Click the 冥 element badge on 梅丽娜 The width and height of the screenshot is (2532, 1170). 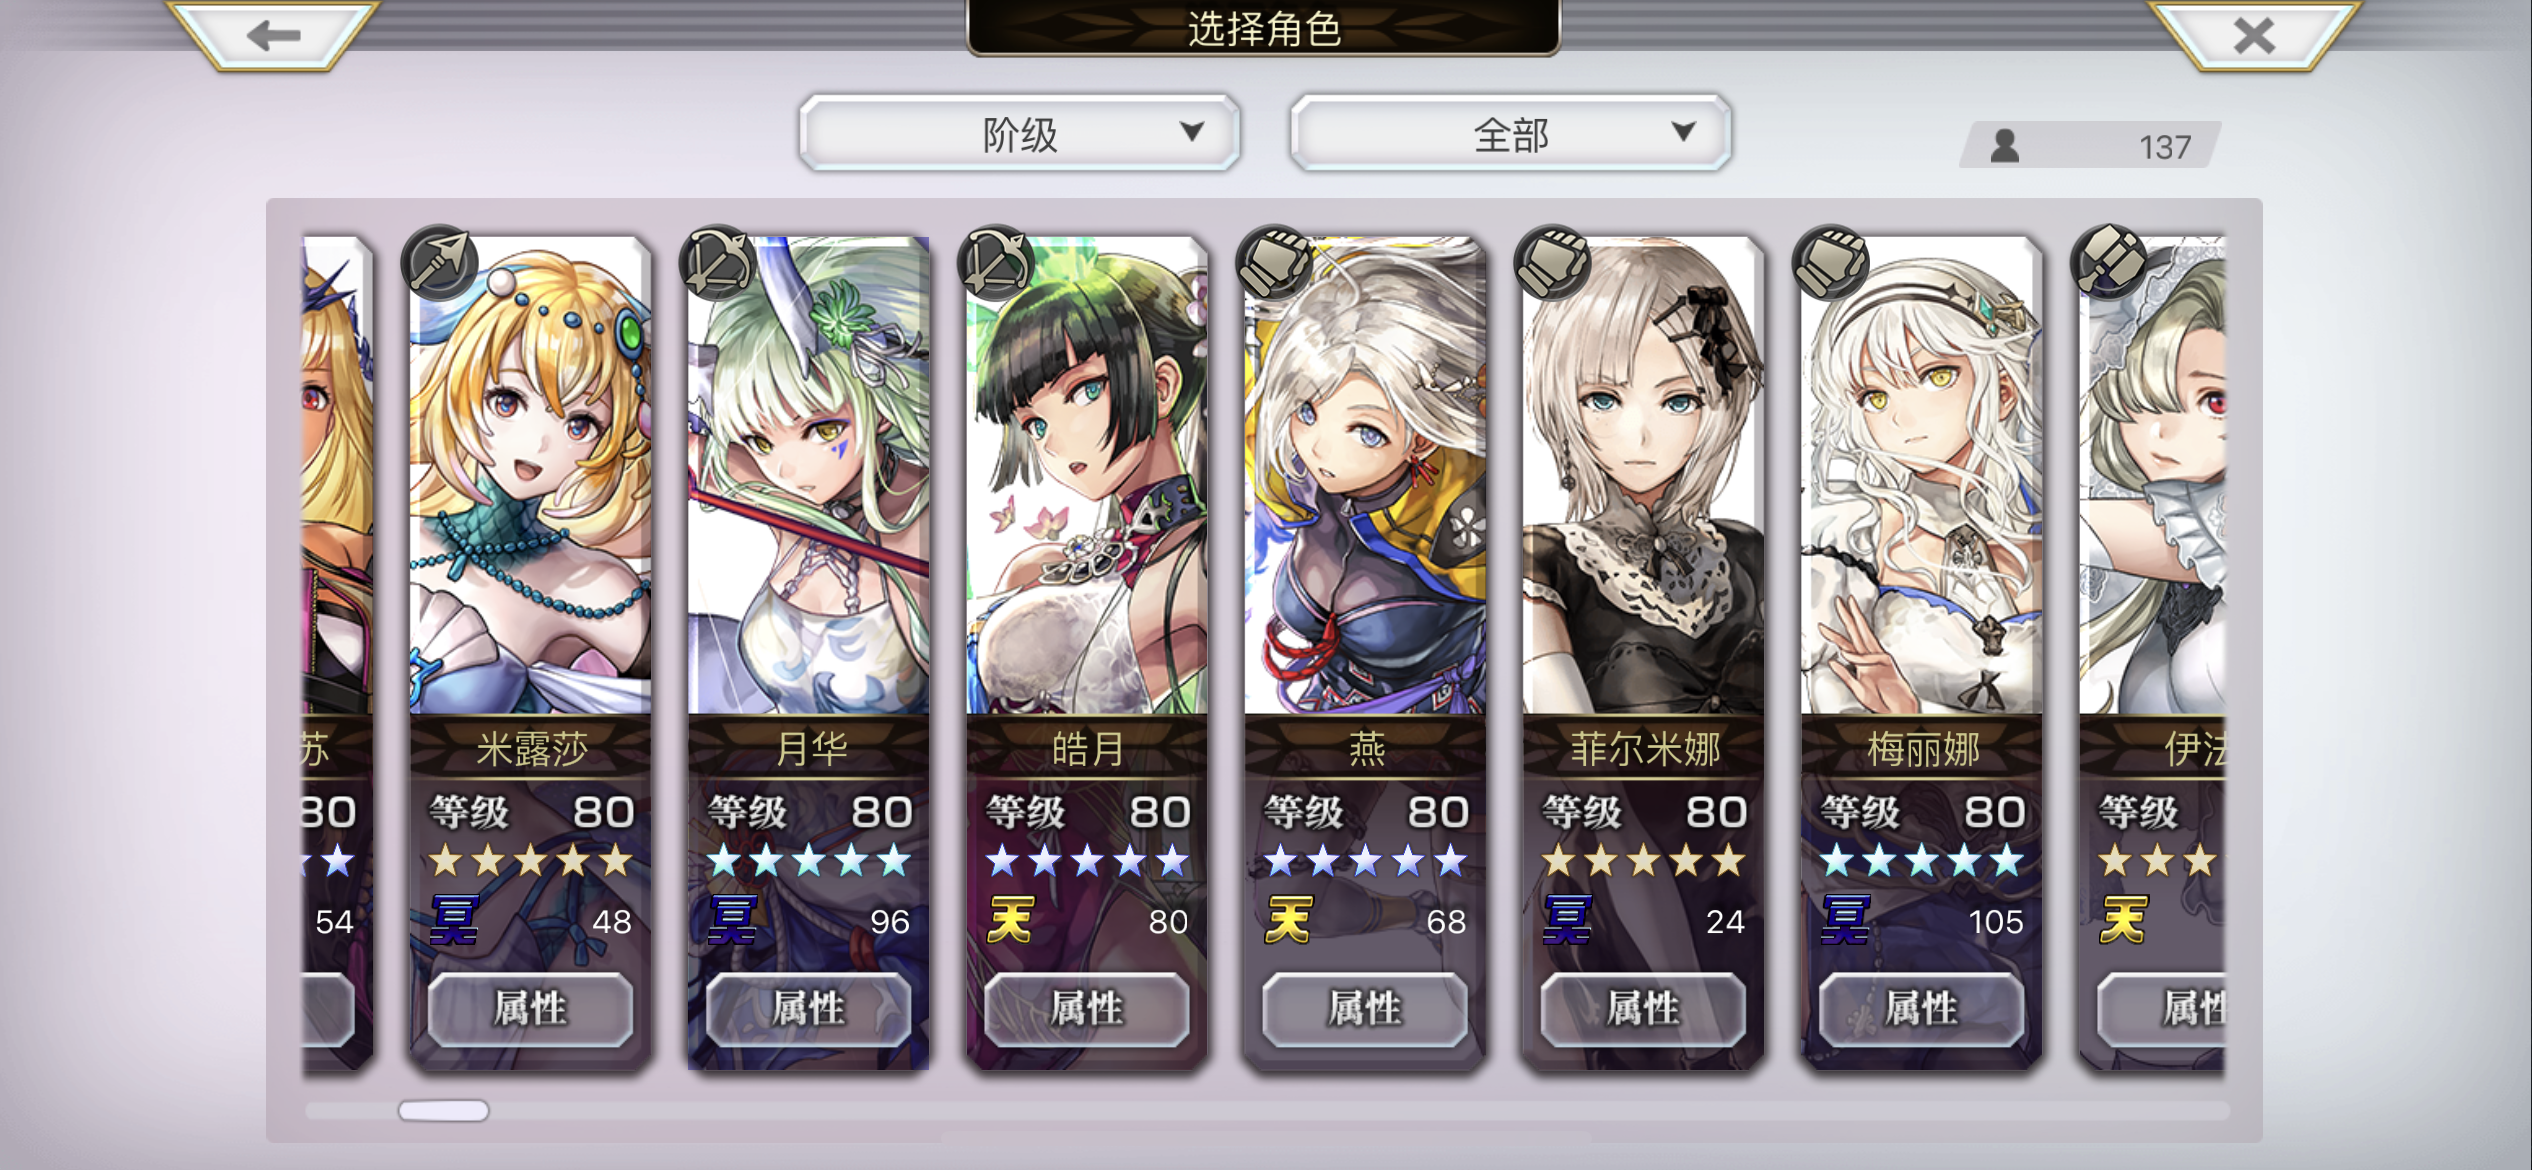click(x=1845, y=919)
